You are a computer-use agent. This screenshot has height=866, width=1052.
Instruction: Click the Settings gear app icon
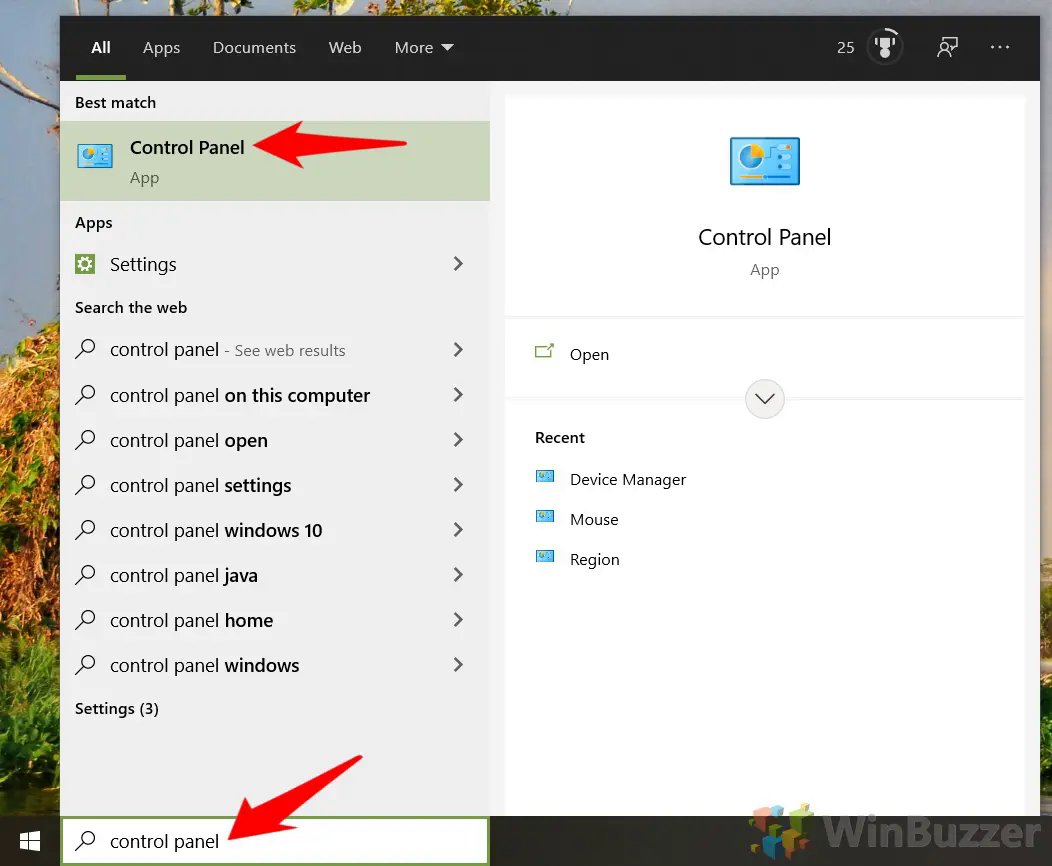(x=85, y=264)
